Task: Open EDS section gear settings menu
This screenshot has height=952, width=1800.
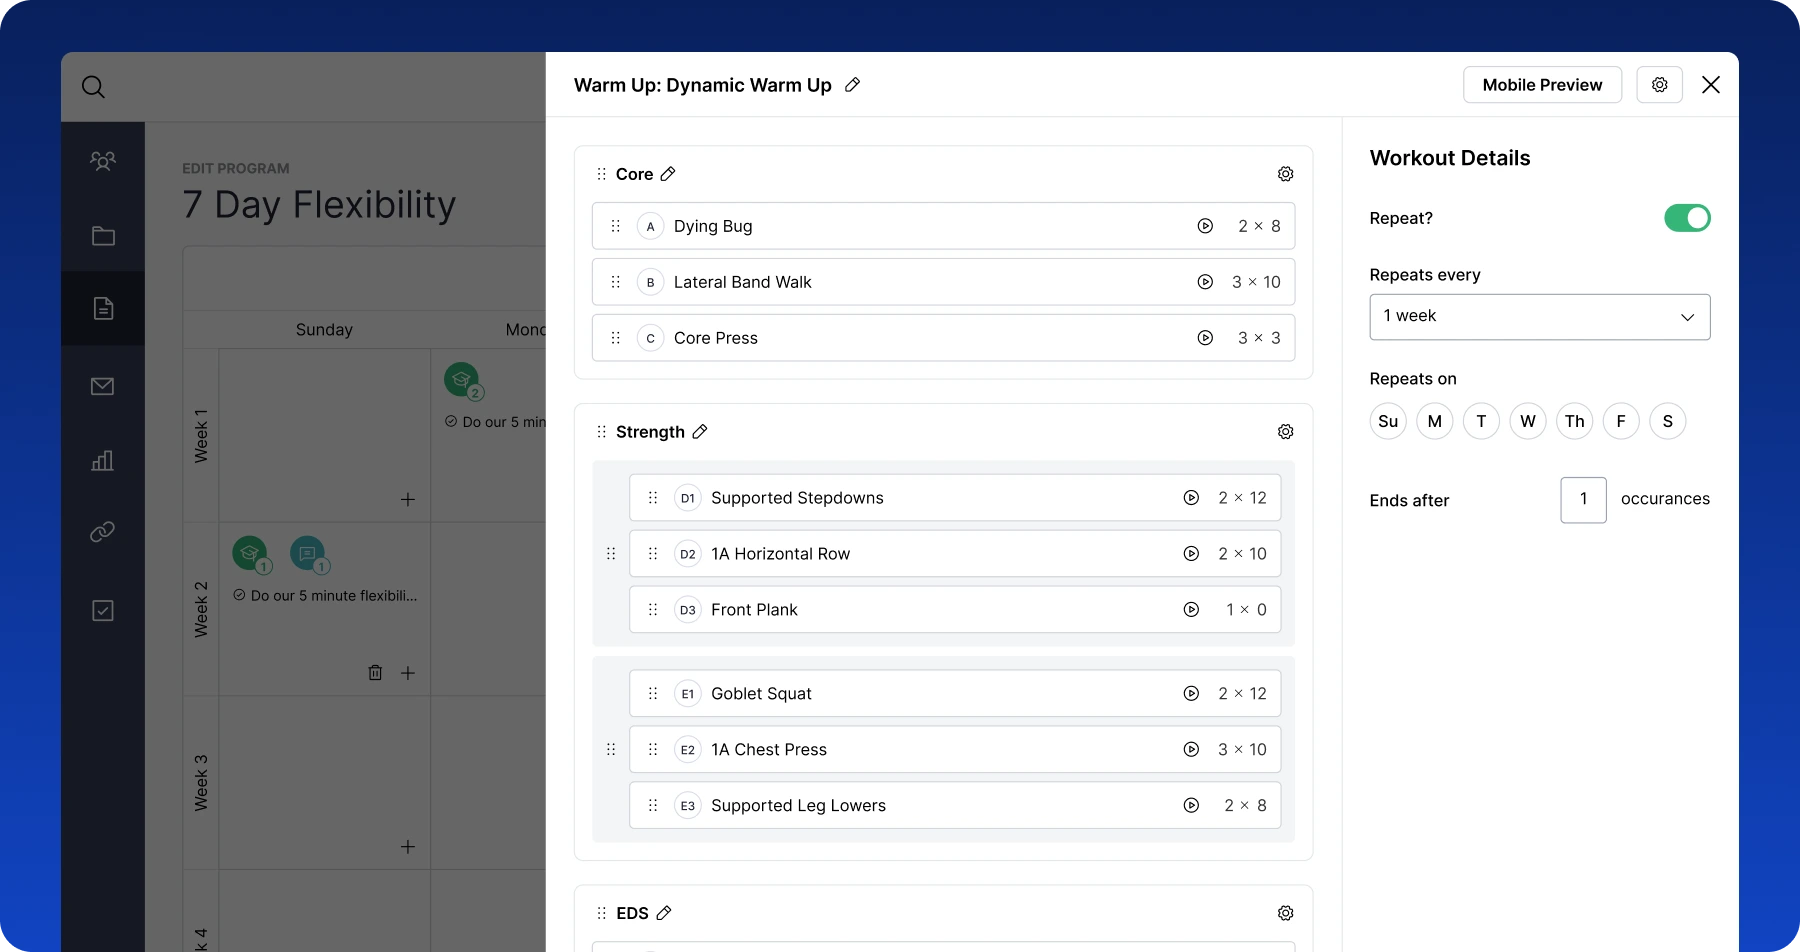Action: [1285, 913]
